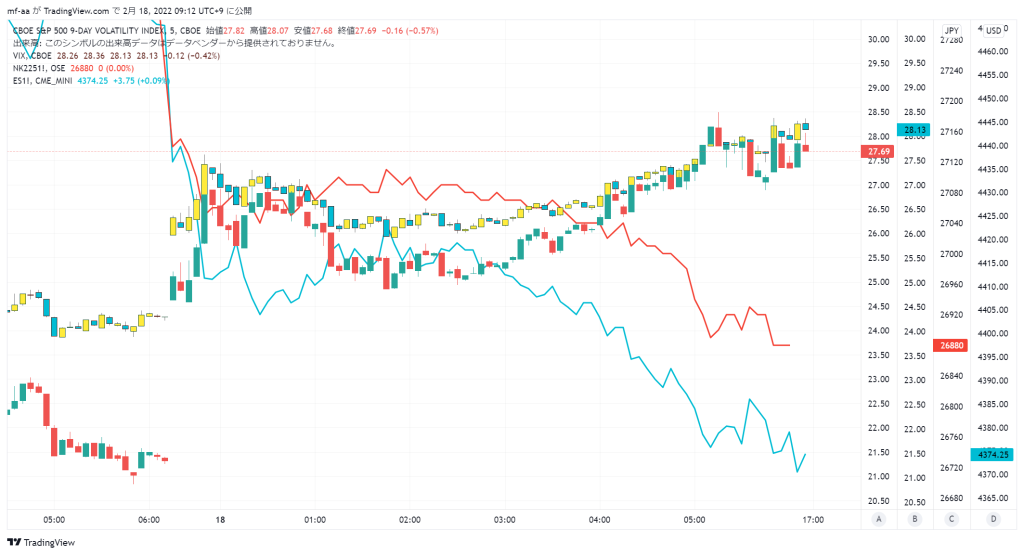Viewport: 1024px width, 555px height.
Task: Click the 4365.00 tick on the USD scale
Action: coord(993,498)
